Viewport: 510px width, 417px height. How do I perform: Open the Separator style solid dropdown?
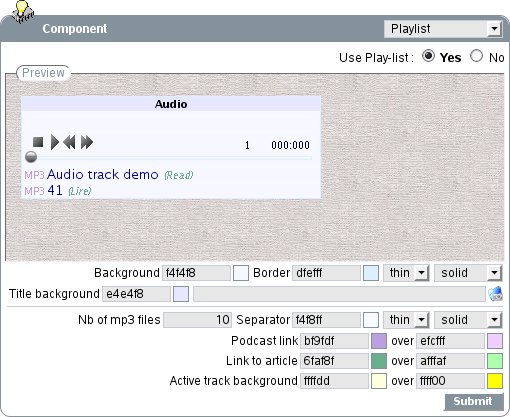468,320
